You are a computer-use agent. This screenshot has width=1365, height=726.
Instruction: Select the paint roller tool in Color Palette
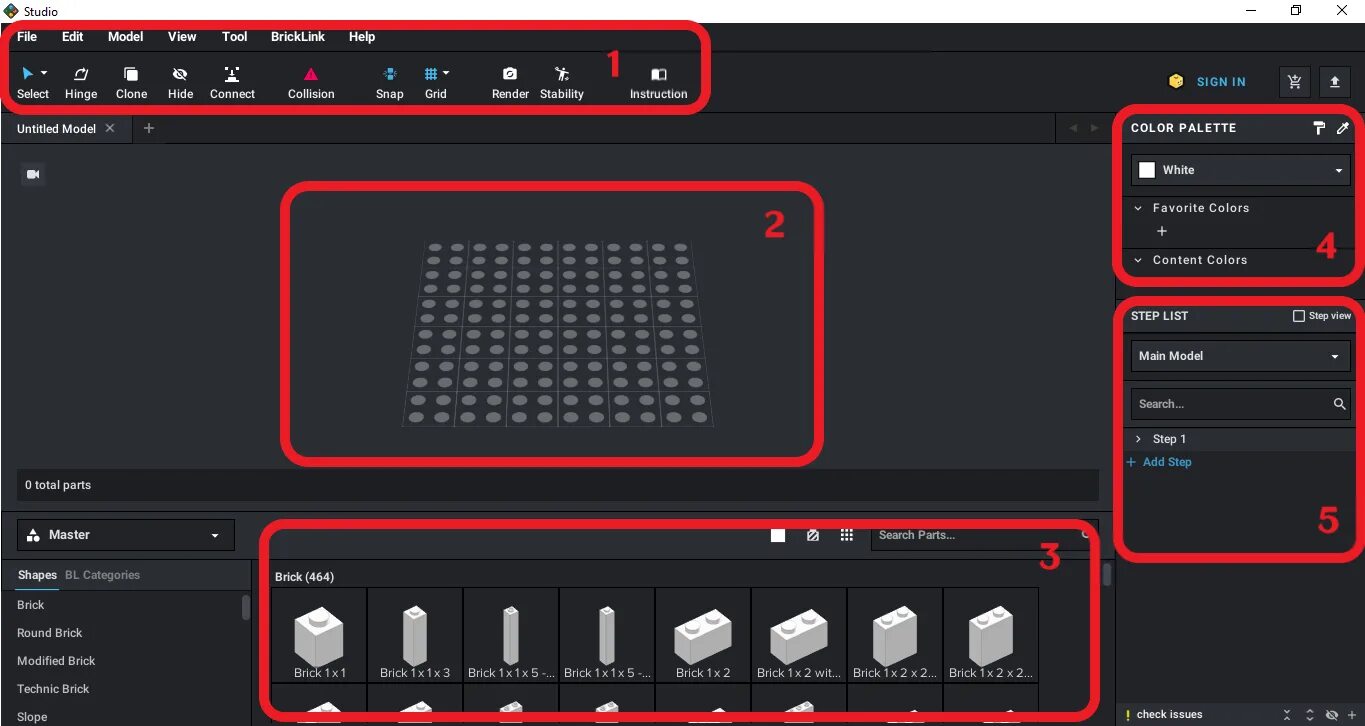click(x=1319, y=128)
